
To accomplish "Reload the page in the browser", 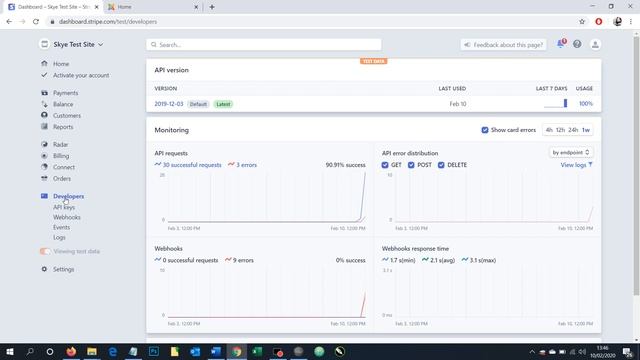I will coord(36,22).
